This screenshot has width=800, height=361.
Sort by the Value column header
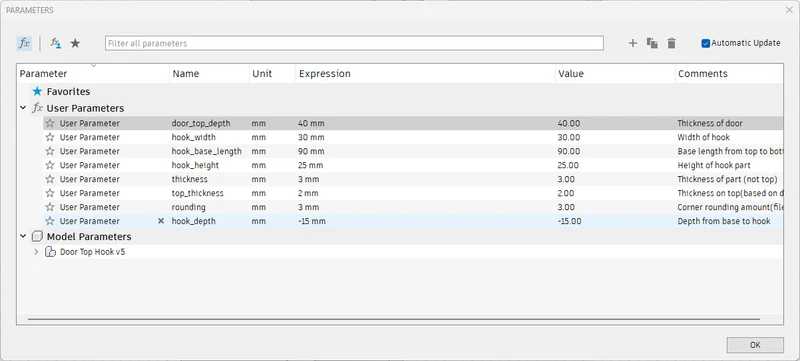(615, 73)
